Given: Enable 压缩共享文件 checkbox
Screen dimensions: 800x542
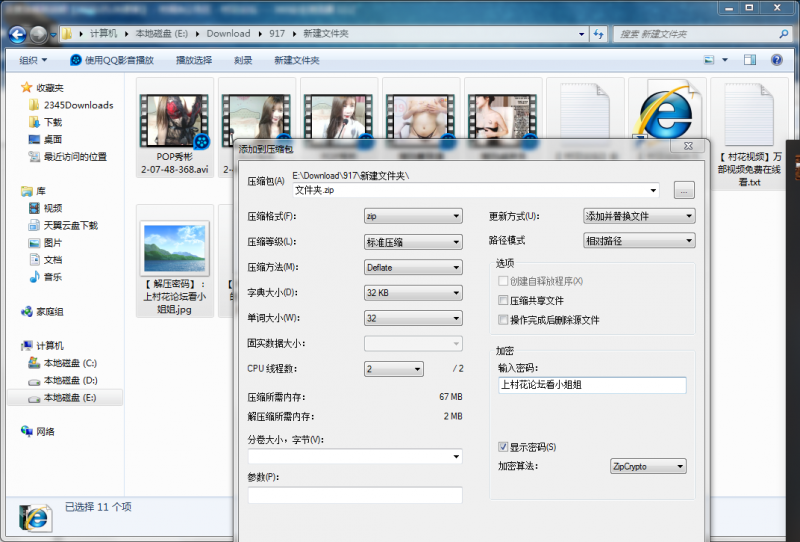Looking at the screenshot, I should click(x=503, y=301).
